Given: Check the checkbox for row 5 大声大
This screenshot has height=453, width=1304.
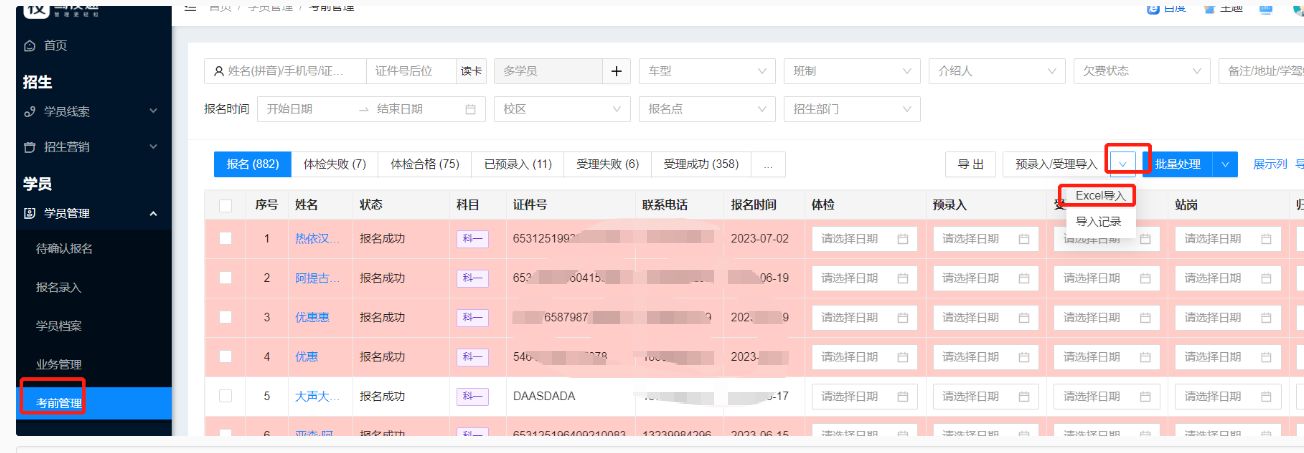Looking at the screenshot, I should tap(225, 396).
